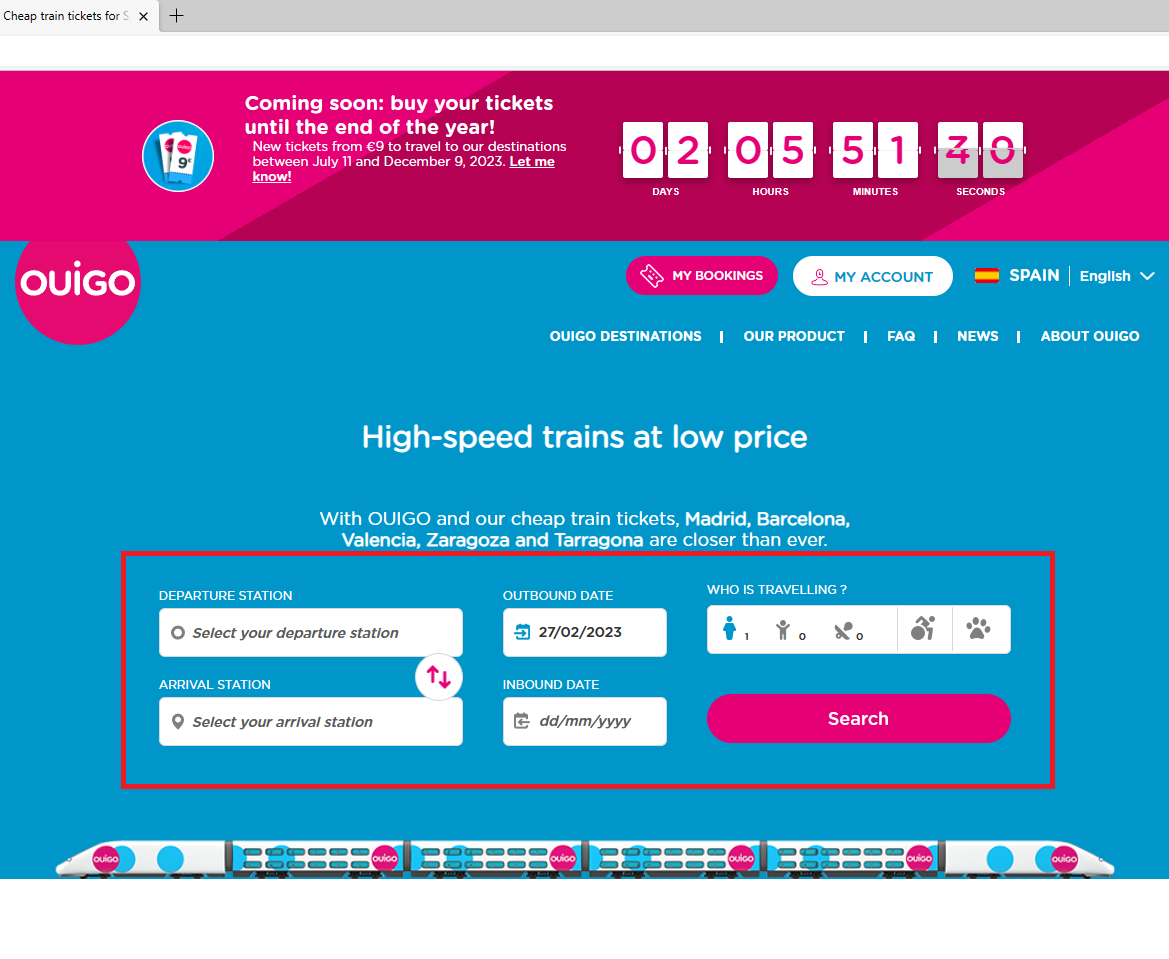Click the countdown MINUTES counter
Screen dimensions: 1169x959
click(x=875, y=150)
